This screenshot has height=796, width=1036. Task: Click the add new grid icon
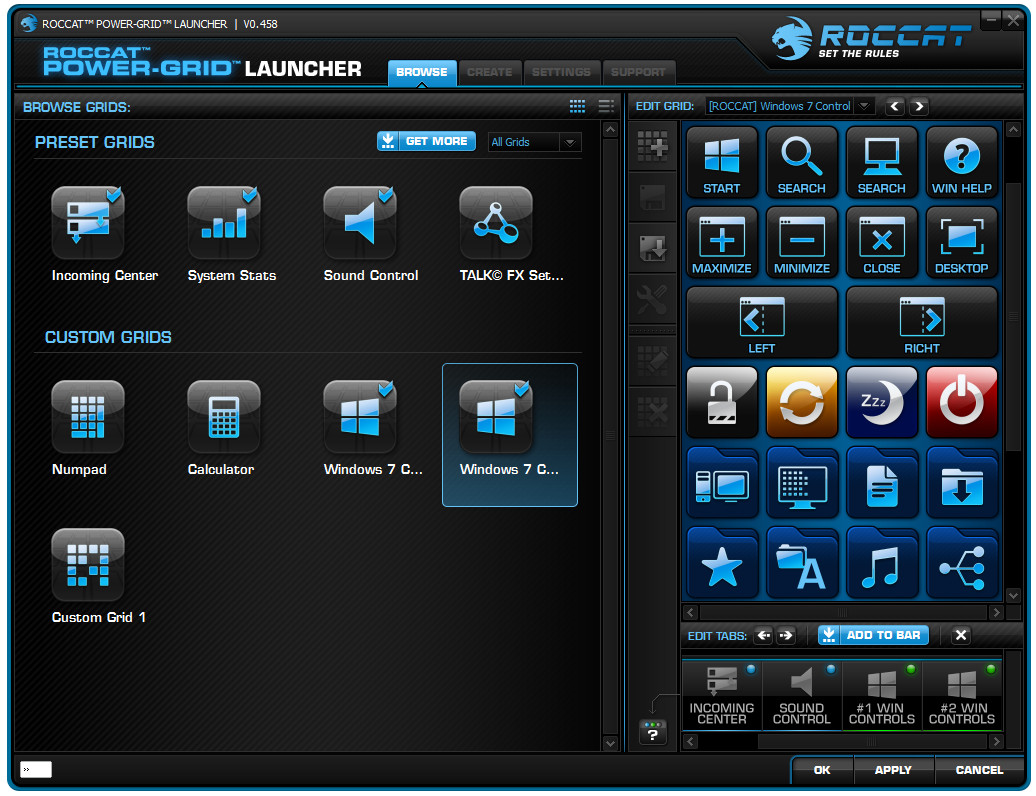pos(652,146)
